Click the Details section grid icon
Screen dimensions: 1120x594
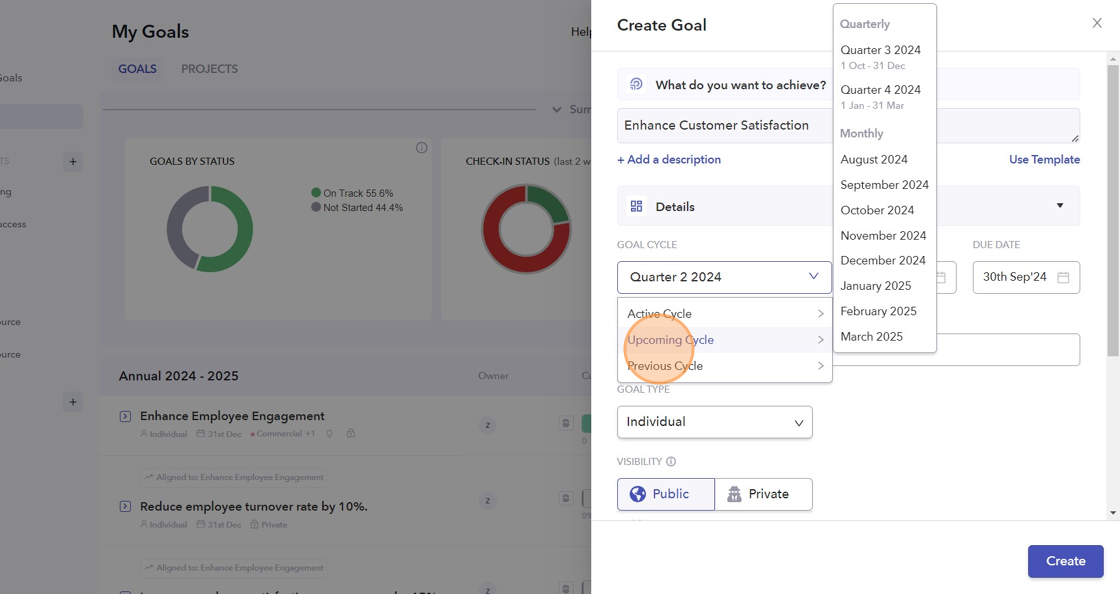point(636,207)
